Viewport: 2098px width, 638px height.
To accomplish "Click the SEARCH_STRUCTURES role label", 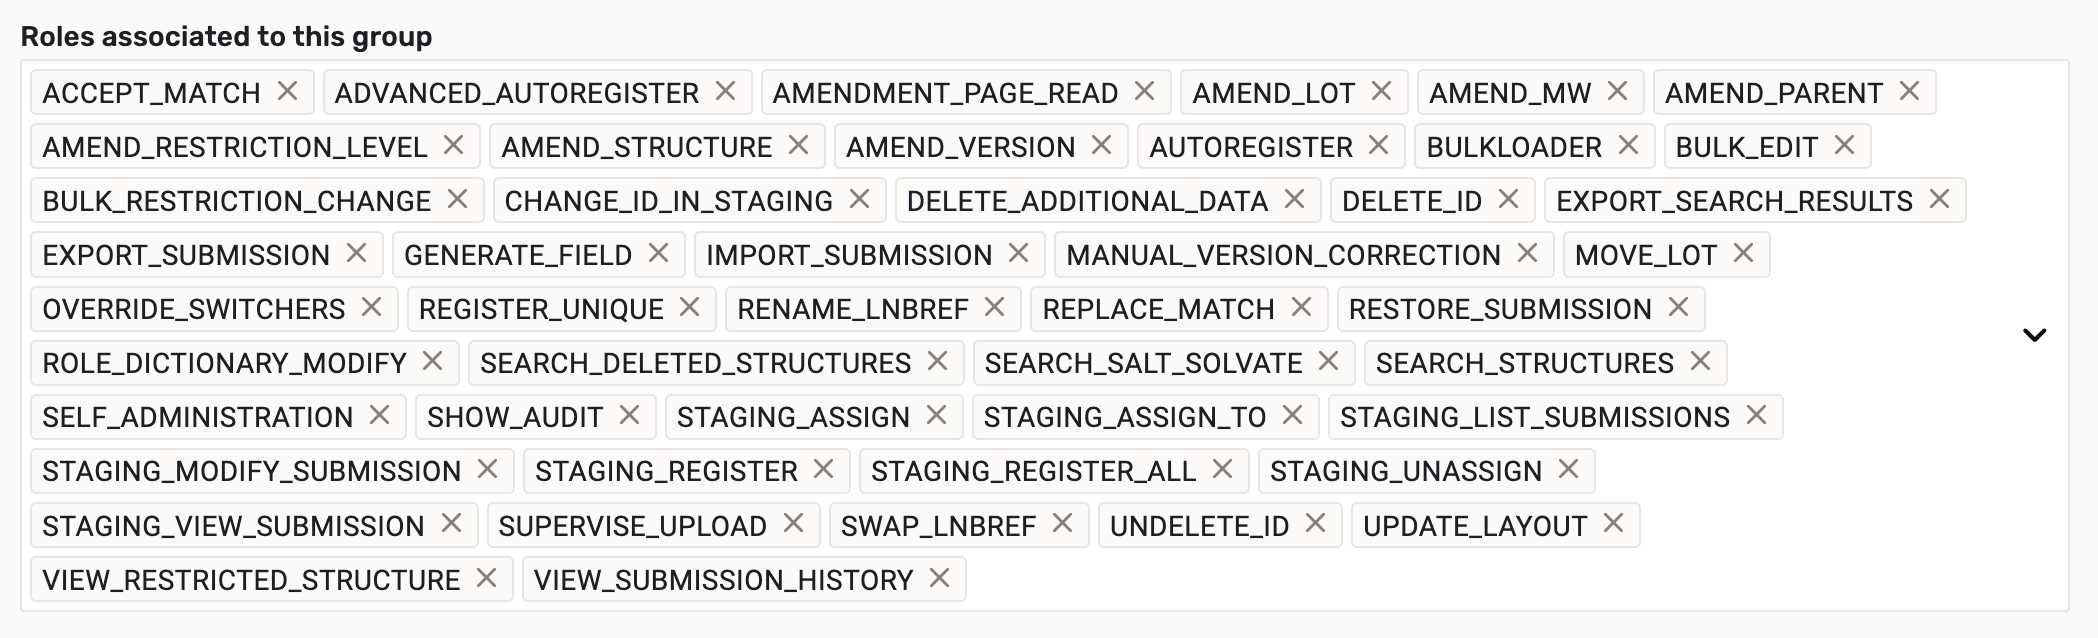I will (x=1524, y=363).
